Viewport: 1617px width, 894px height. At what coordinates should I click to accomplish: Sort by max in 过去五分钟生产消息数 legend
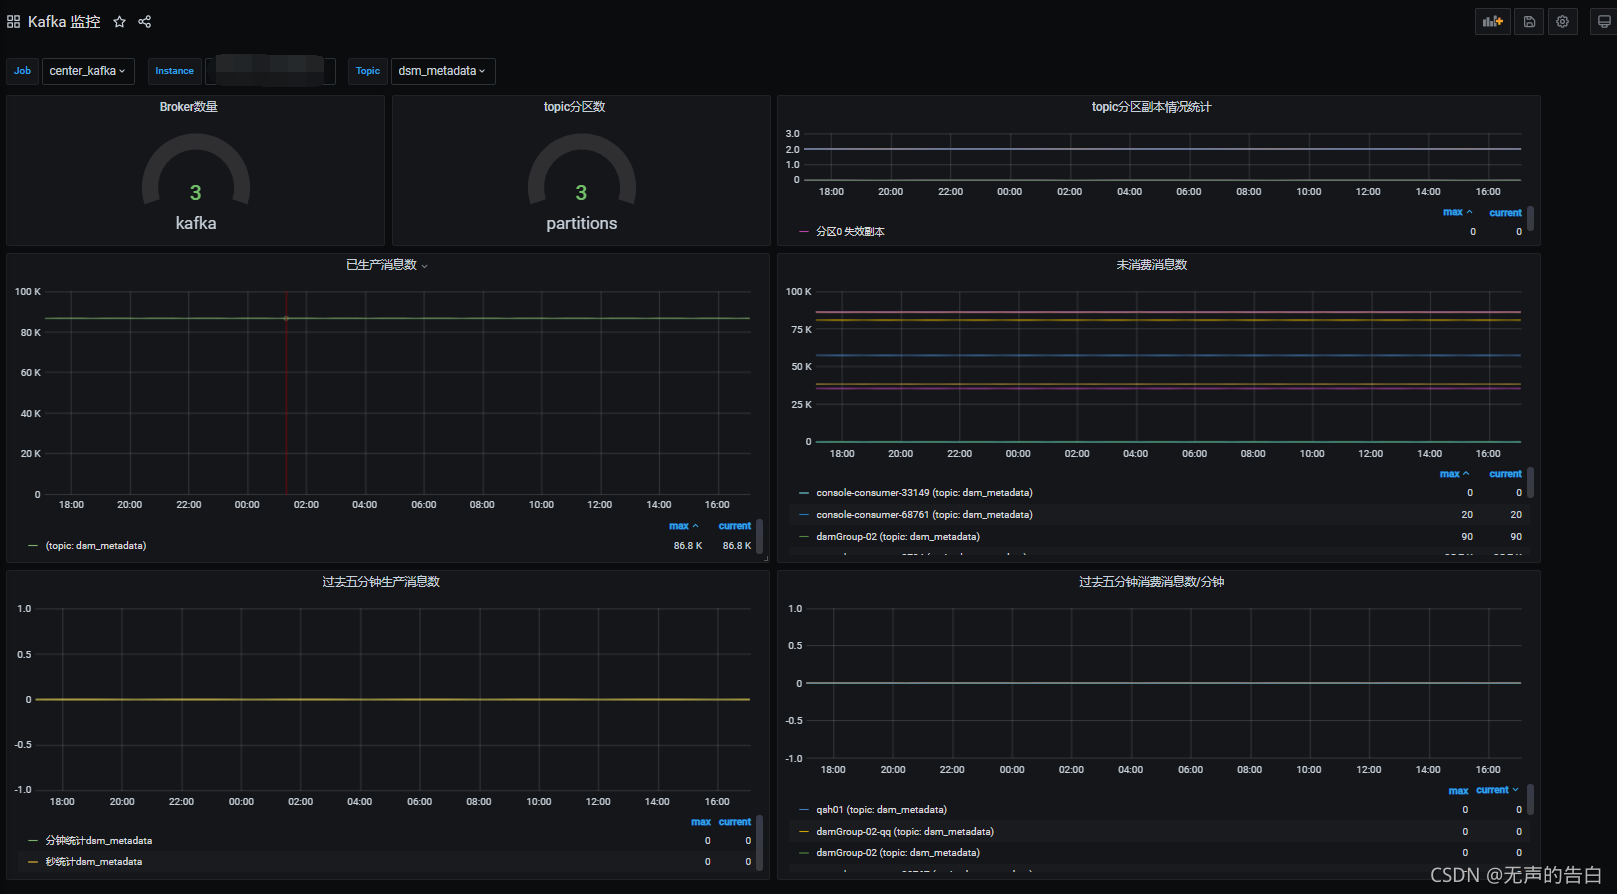pyautogui.click(x=701, y=822)
